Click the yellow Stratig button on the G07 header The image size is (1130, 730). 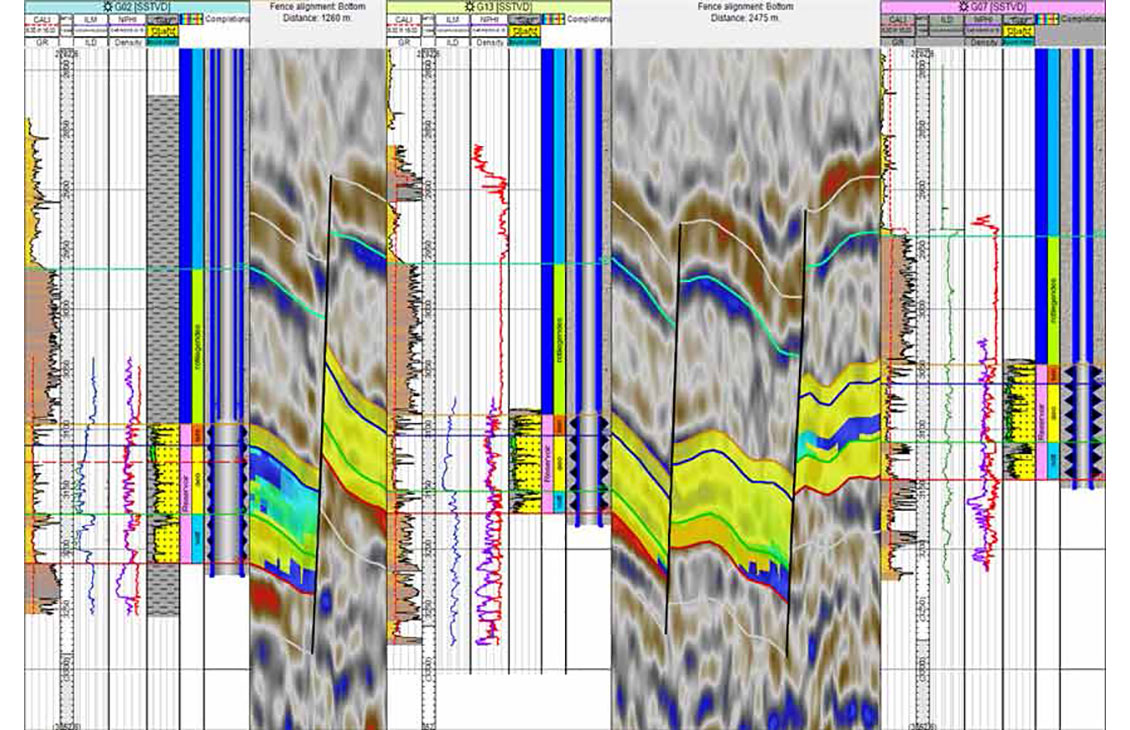click(1018, 32)
